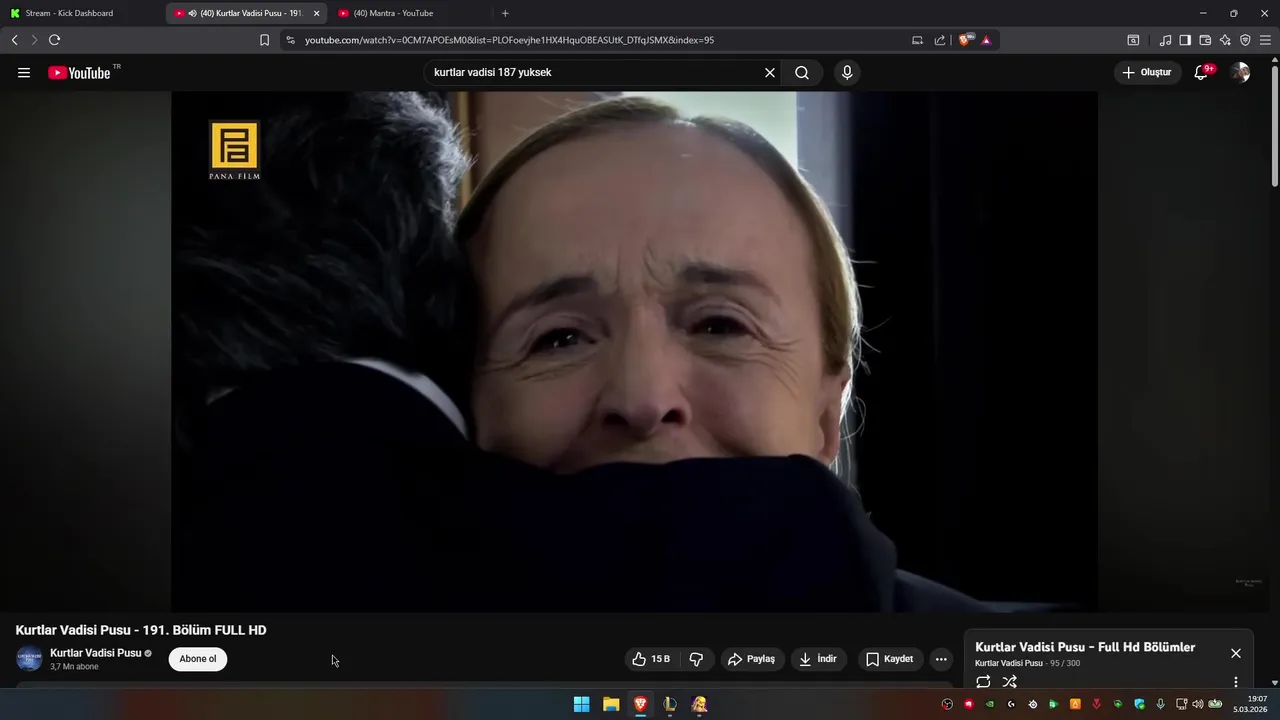Open the account avatar menu
Image resolution: width=1280 pixels, height=720 pixels.
pyautogui.click(x=1240, y=72)
